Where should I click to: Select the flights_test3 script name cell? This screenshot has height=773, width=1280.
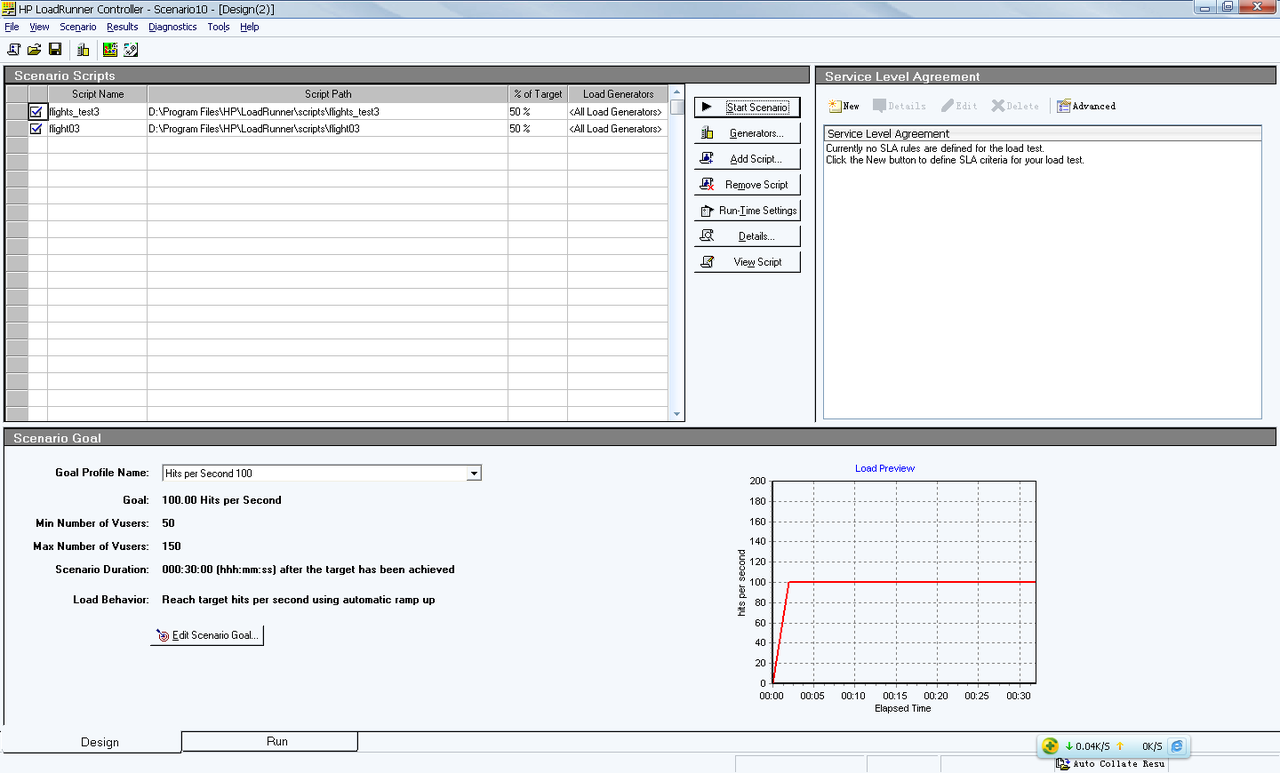[x=97, y=112]
